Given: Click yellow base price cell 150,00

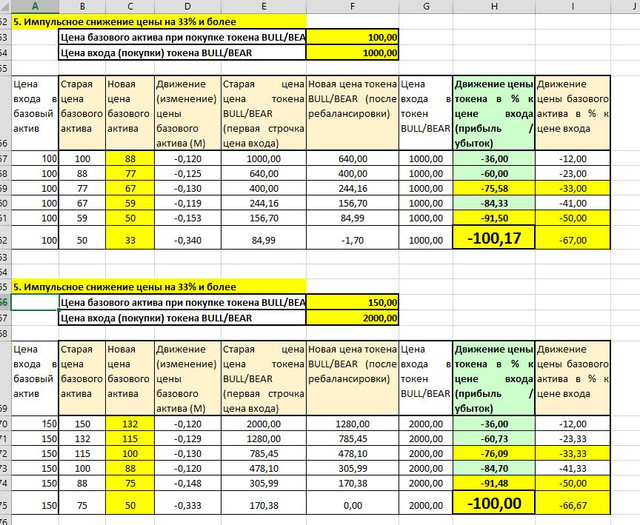Looking at the screenshot, I should [352, 303].
